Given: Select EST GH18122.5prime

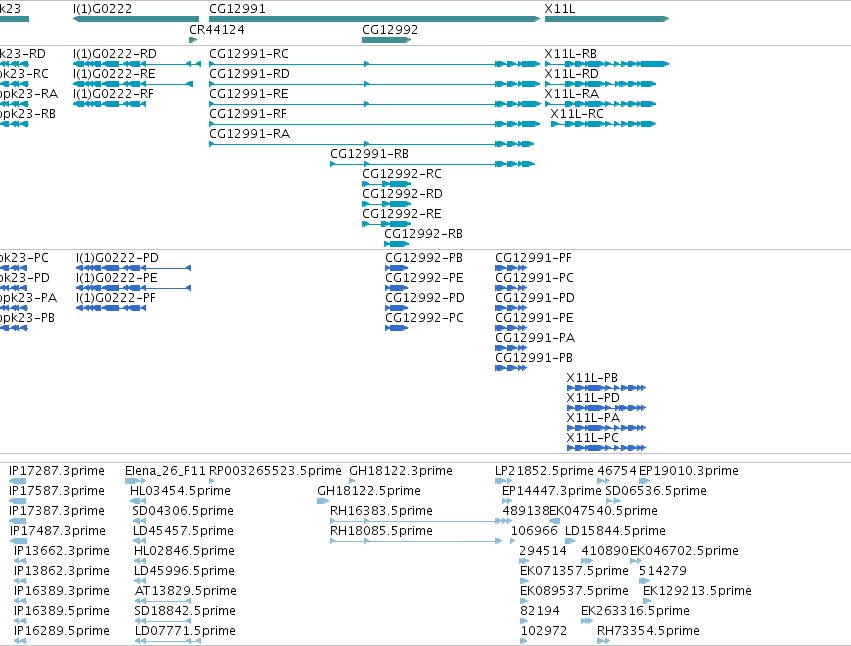Looking at the screenshot, I should tap(323, 501).
